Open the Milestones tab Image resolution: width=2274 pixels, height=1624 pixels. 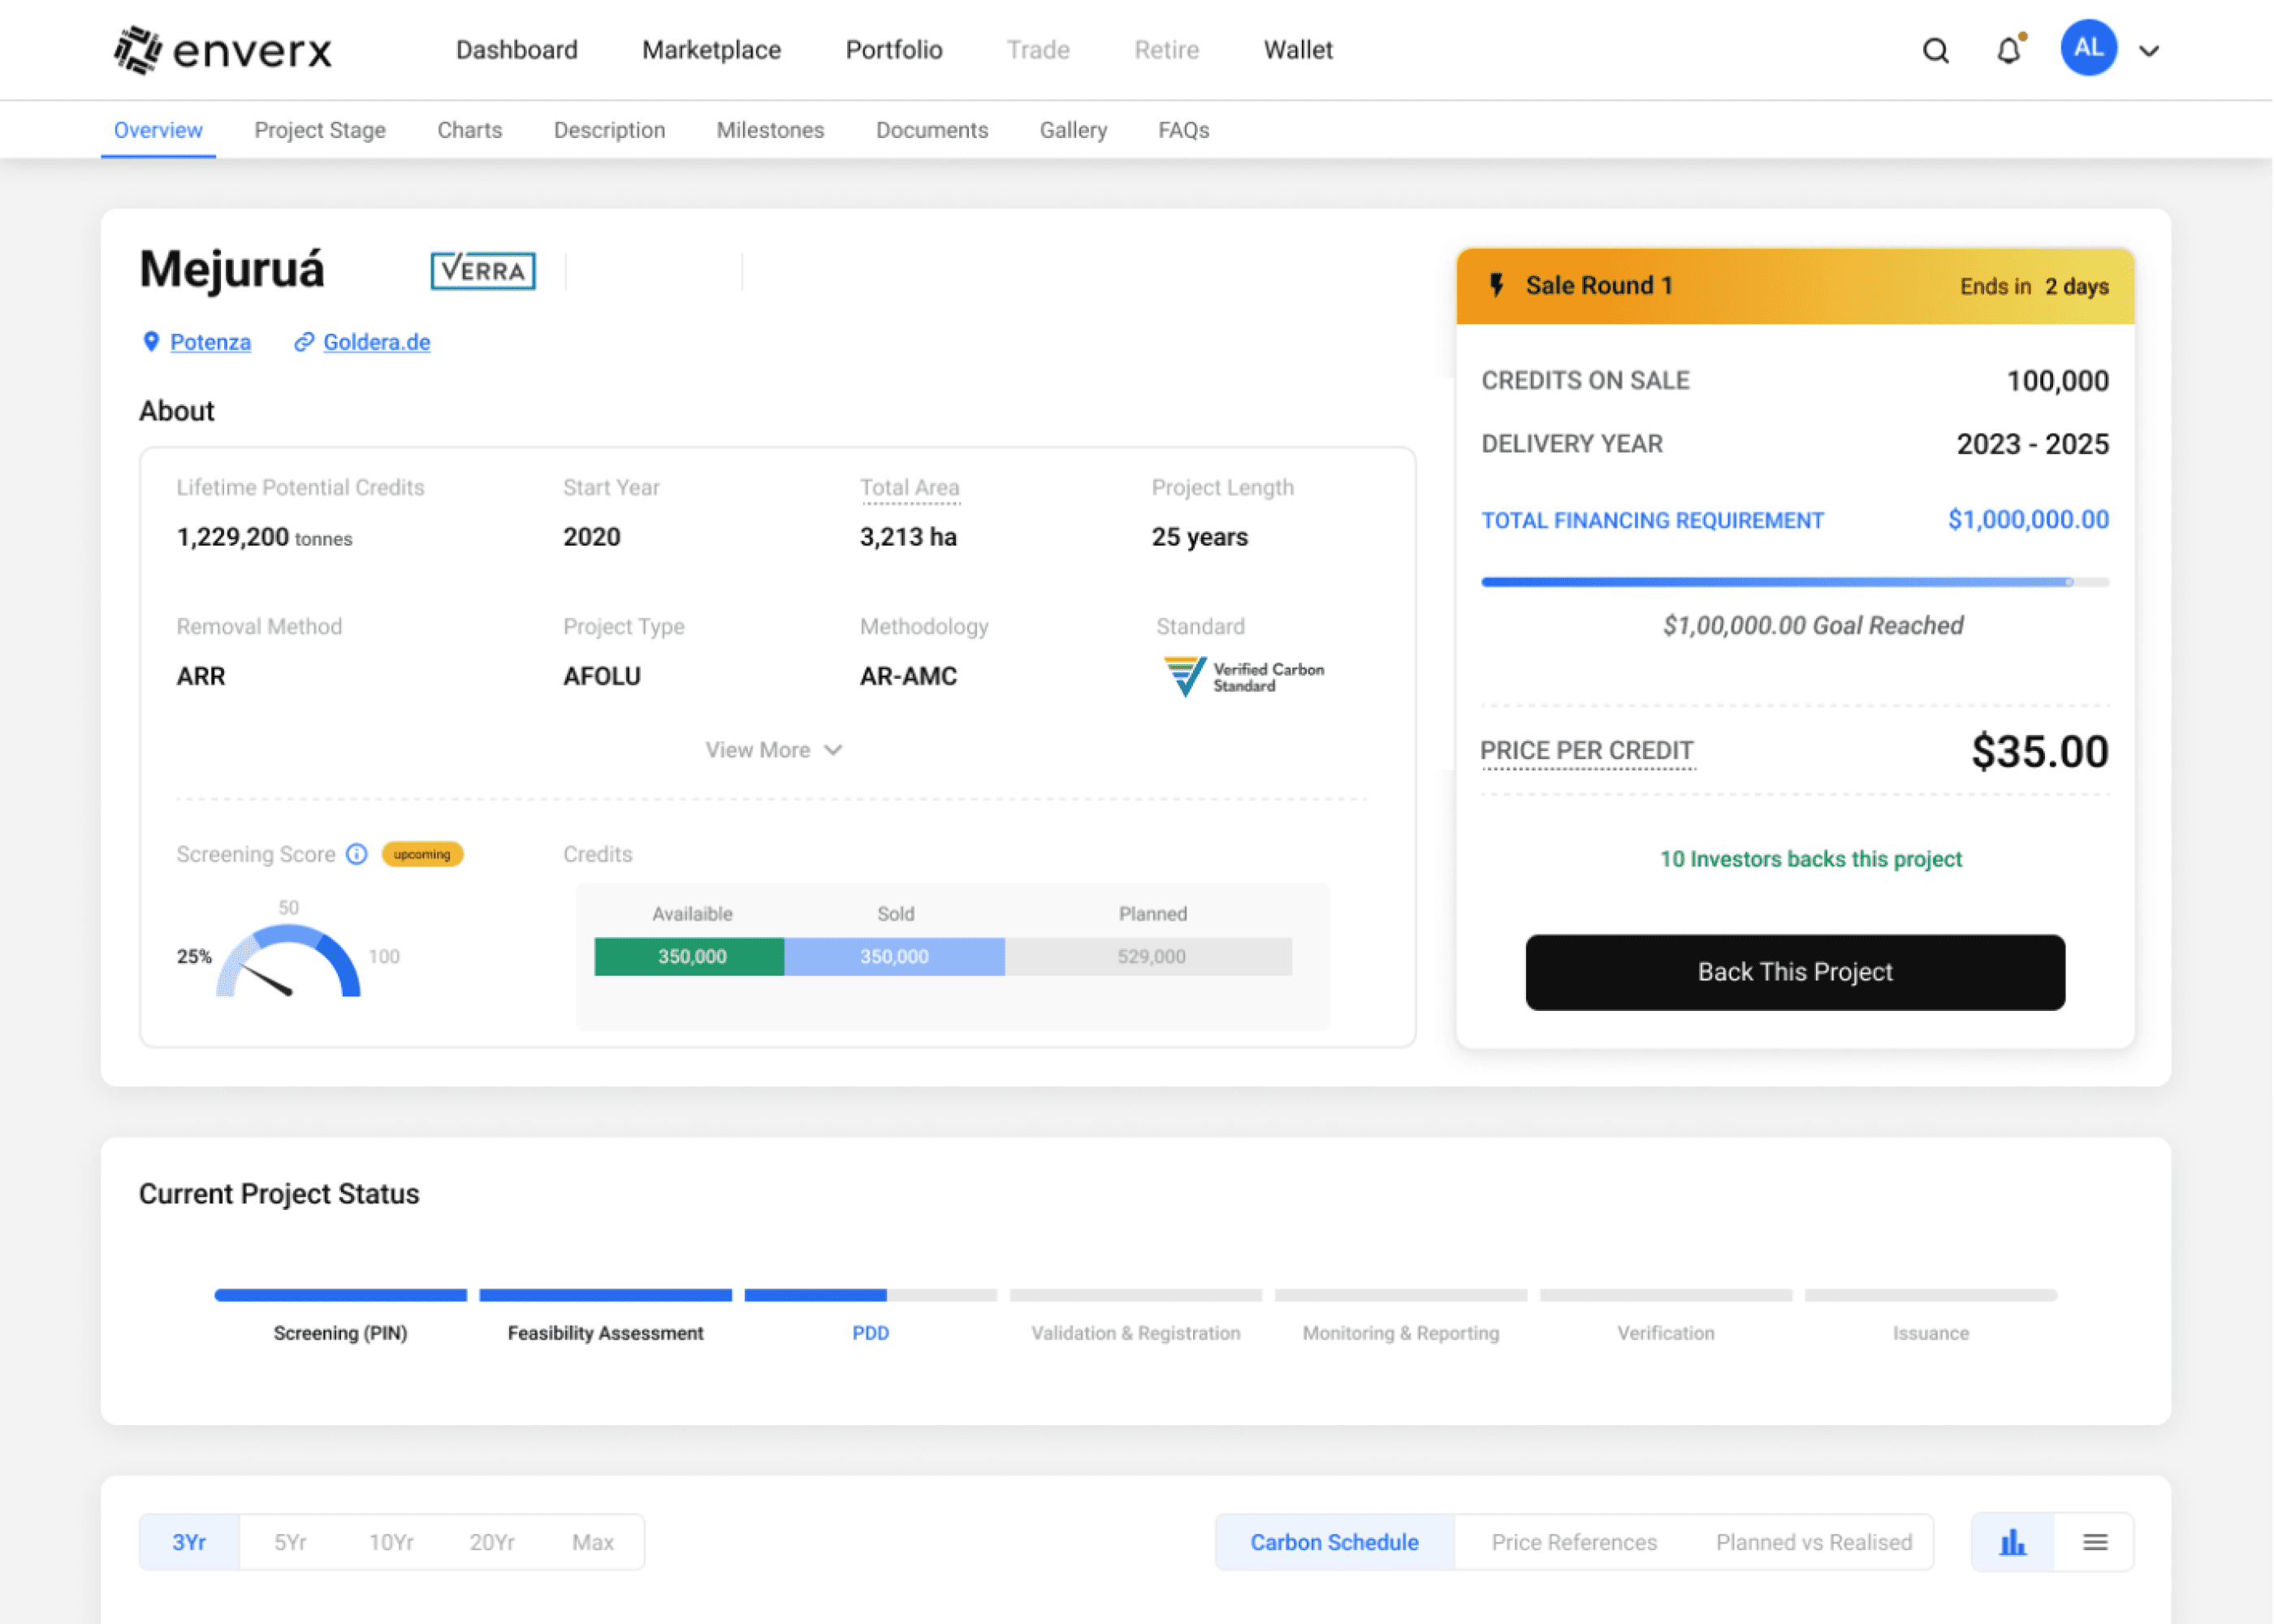pyautogui.click(x=770, y=130)
